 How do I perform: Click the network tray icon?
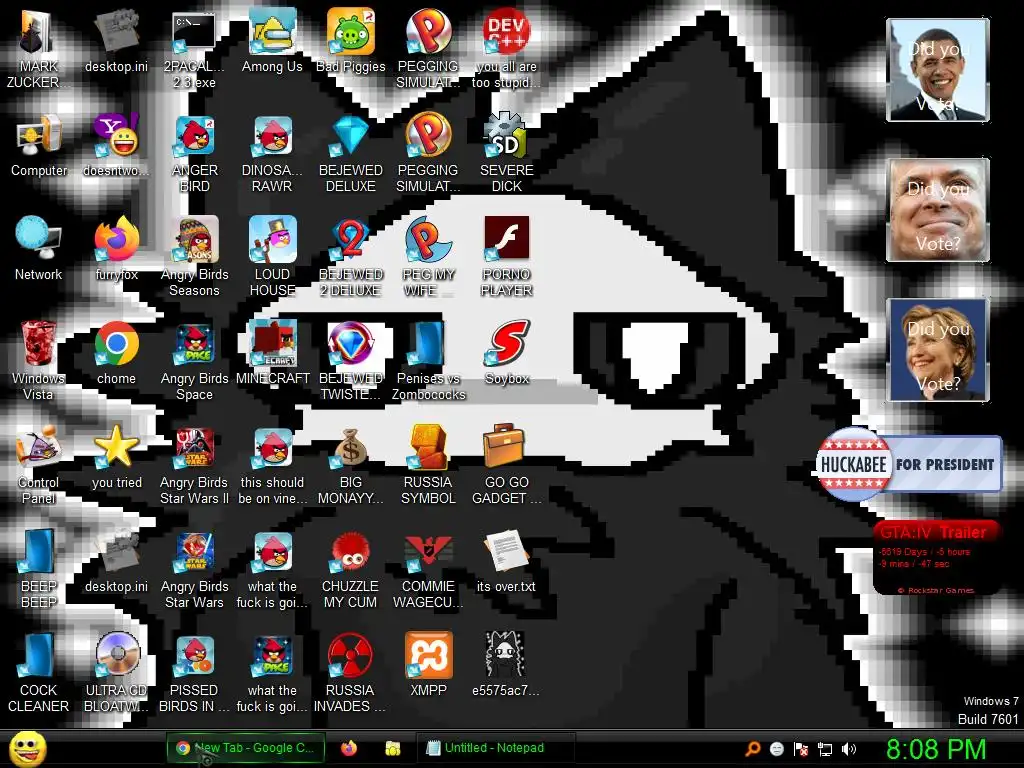[825, 749]
